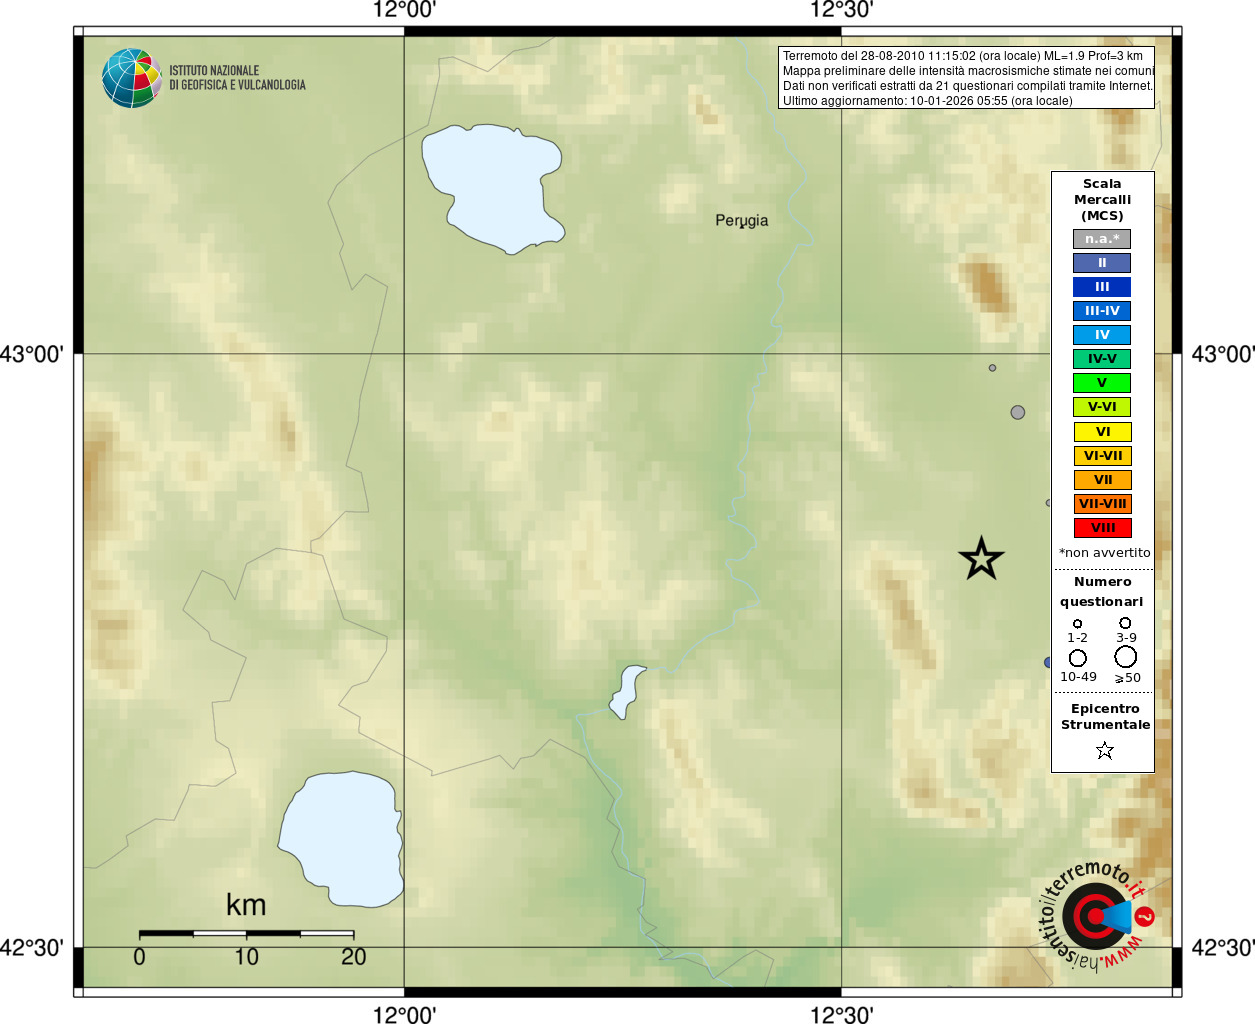Click the 'Numero questionari' legend heading

[1102, 592]
